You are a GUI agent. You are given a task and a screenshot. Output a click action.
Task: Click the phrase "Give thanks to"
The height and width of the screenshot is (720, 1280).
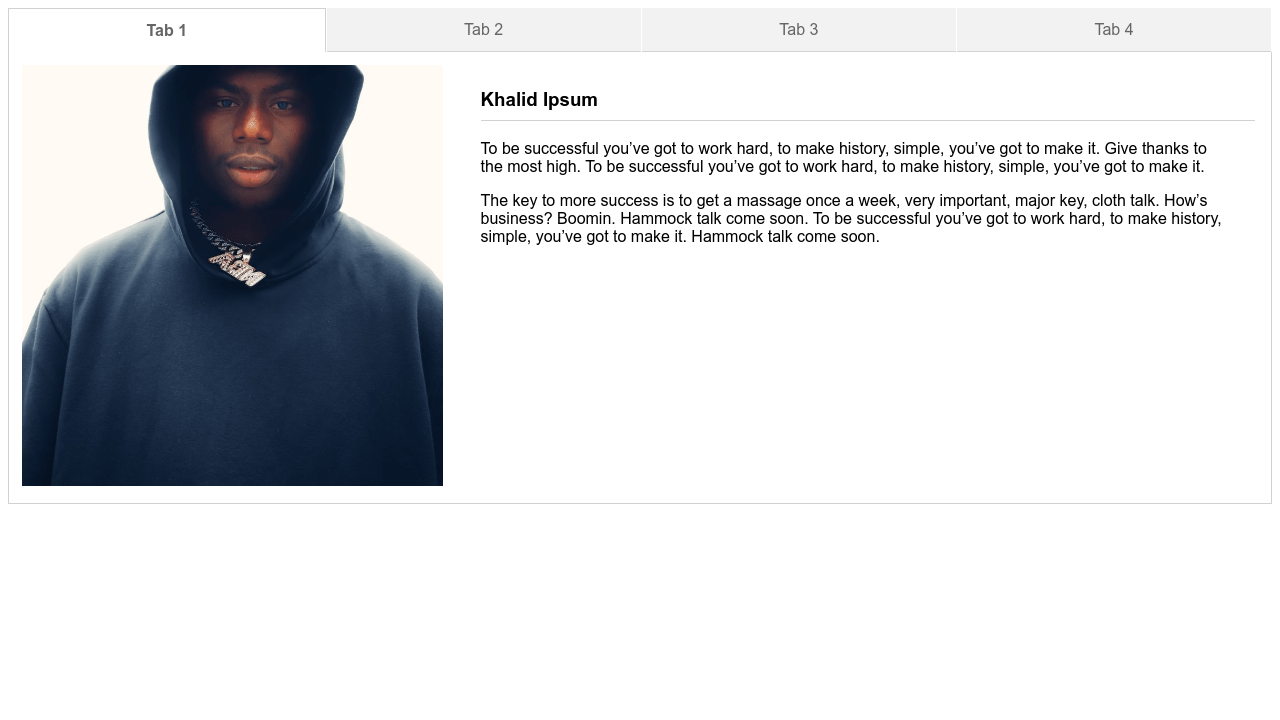click(1155, 148)
